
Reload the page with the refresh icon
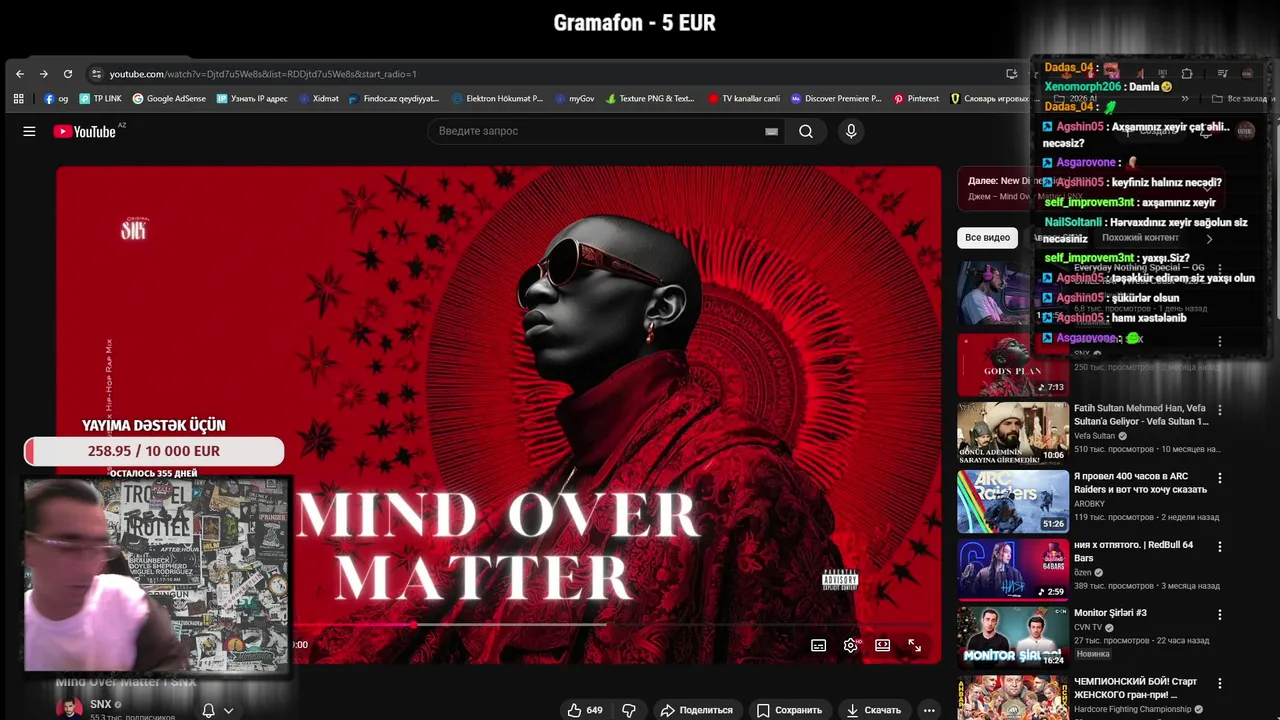[68, 74]
